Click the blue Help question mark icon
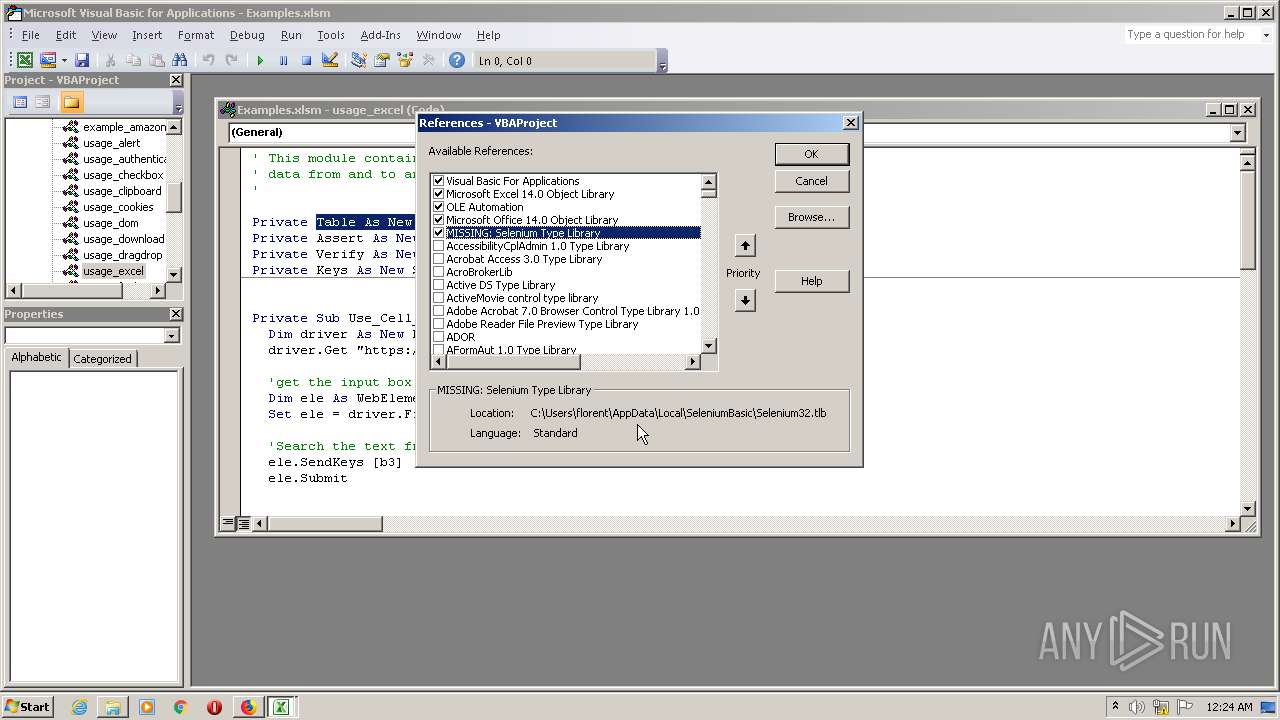1280x720 pixels. click(457, 61)
